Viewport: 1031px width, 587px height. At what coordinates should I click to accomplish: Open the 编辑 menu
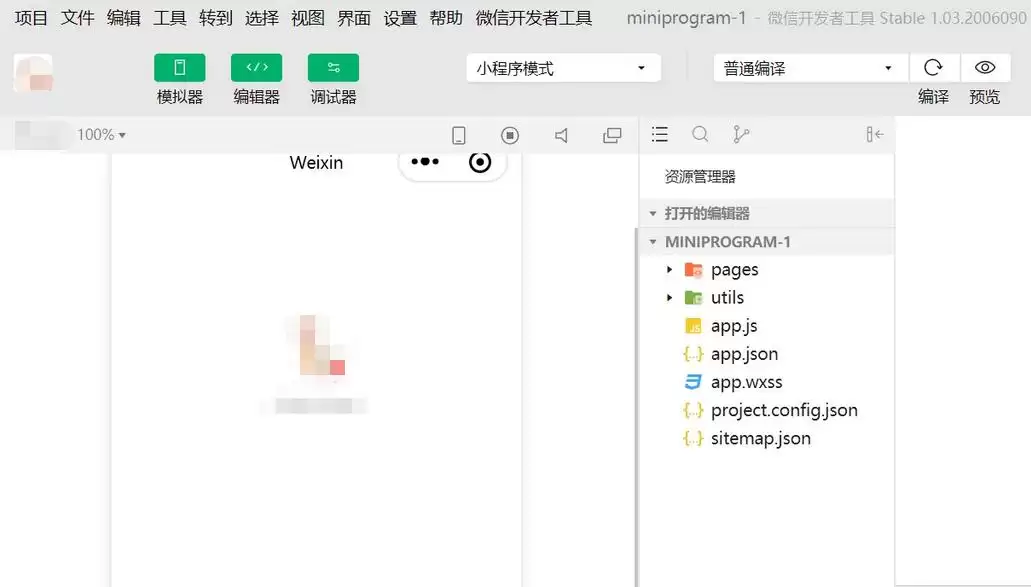[x=124, y=18]
